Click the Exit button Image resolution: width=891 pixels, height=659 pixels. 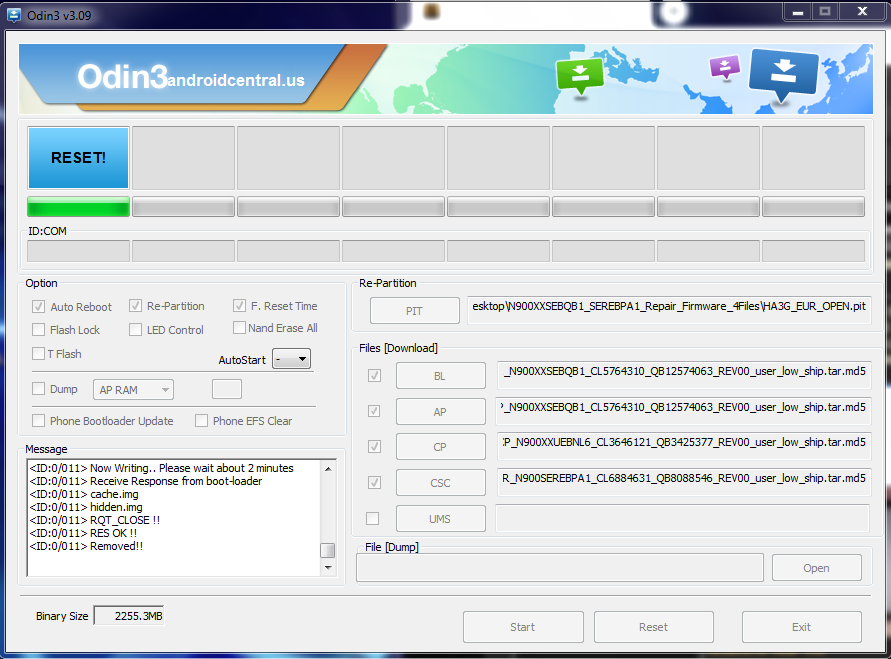click(x=802, y=627)
